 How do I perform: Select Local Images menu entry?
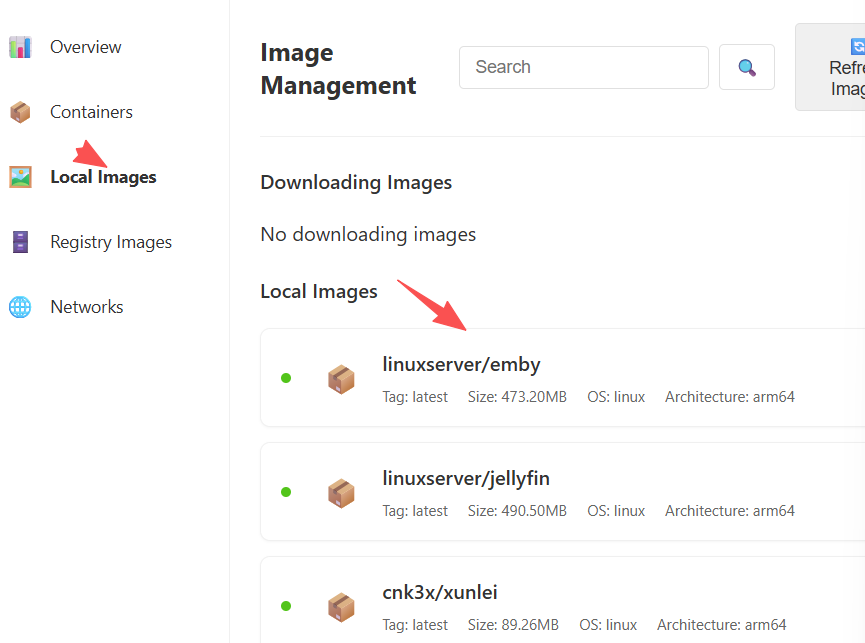point(103,177)
